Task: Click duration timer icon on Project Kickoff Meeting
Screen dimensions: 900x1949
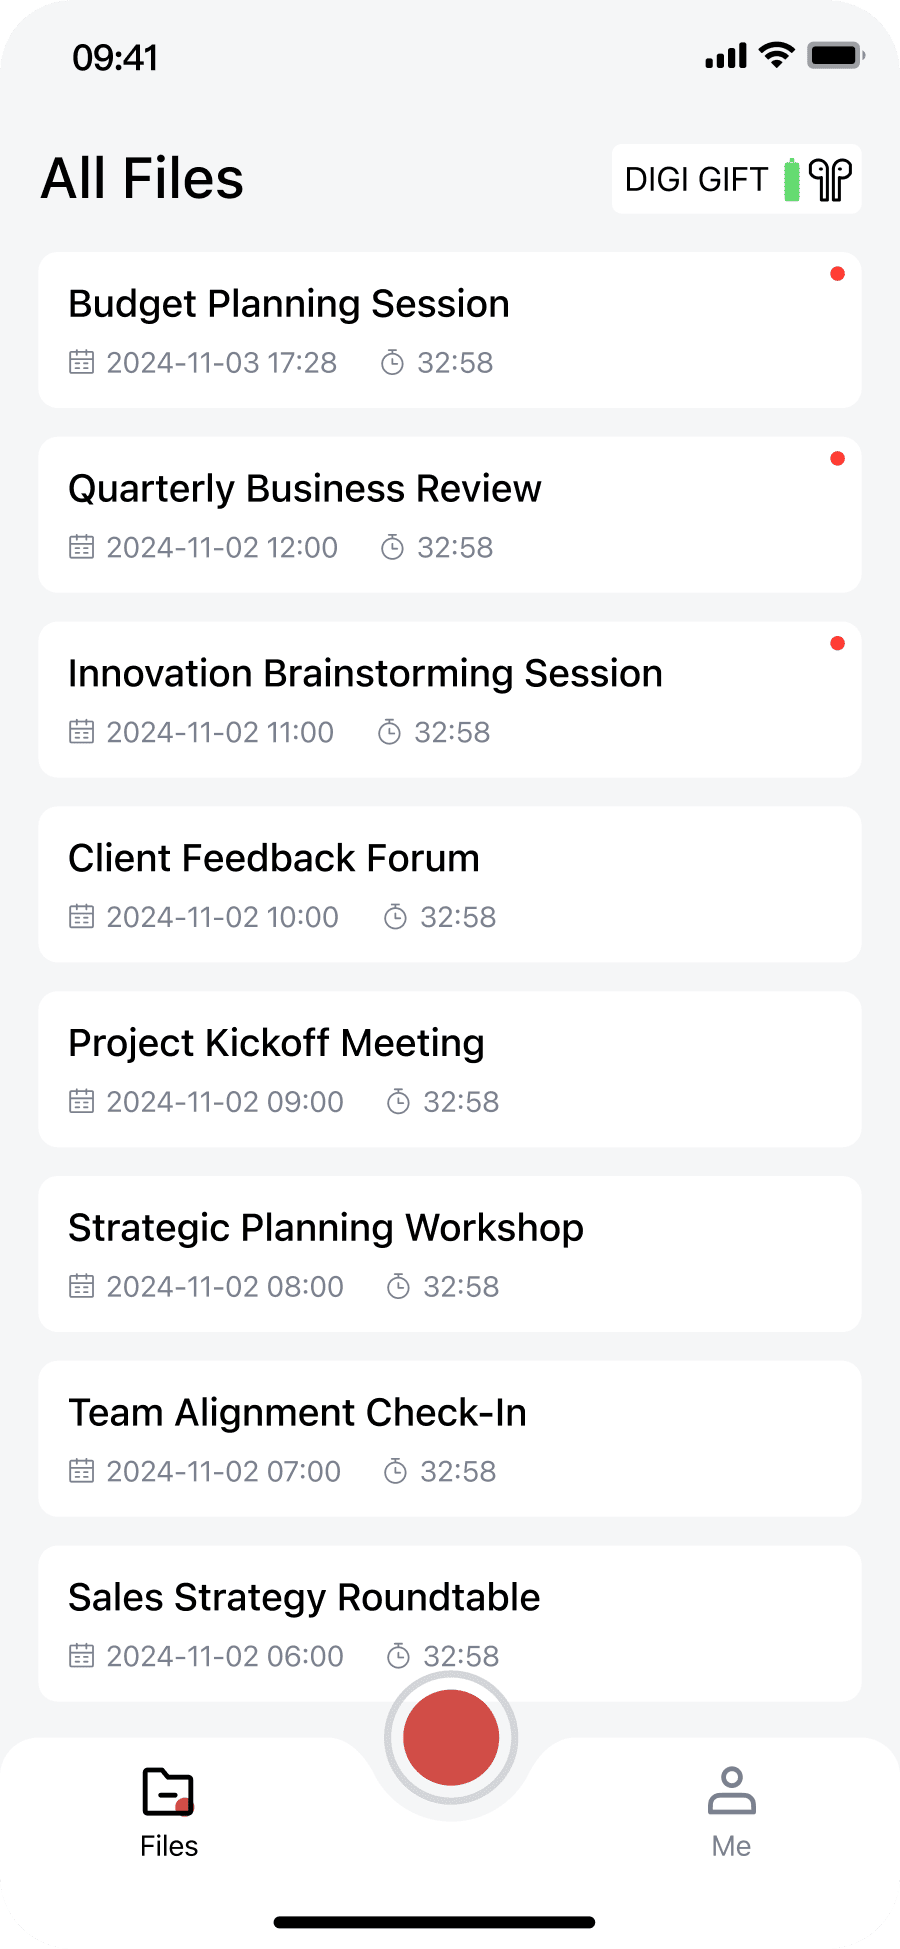Action: [398, 1101]
